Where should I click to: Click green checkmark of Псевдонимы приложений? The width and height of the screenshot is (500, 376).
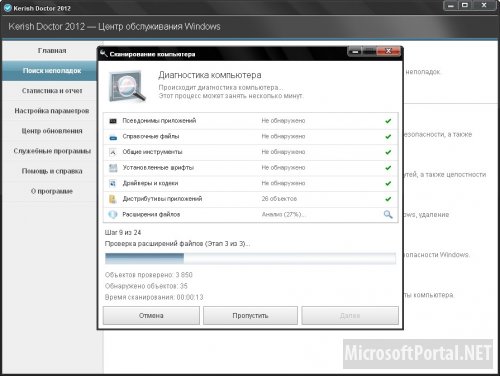pos(388,121)
